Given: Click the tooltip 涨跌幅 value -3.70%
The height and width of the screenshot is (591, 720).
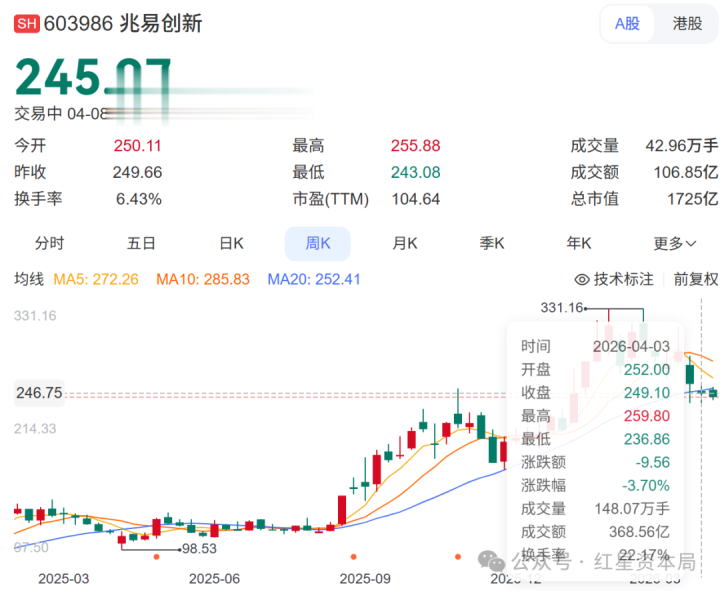Looking at the screenshot, I should click(x=646, y=485).
